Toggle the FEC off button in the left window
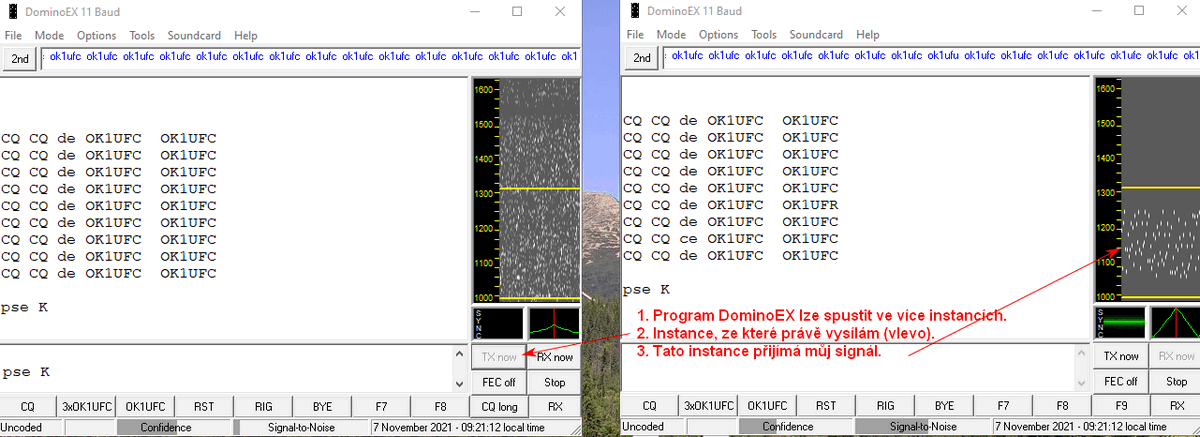Viewport: 1200px width, 437px height. 498,382
